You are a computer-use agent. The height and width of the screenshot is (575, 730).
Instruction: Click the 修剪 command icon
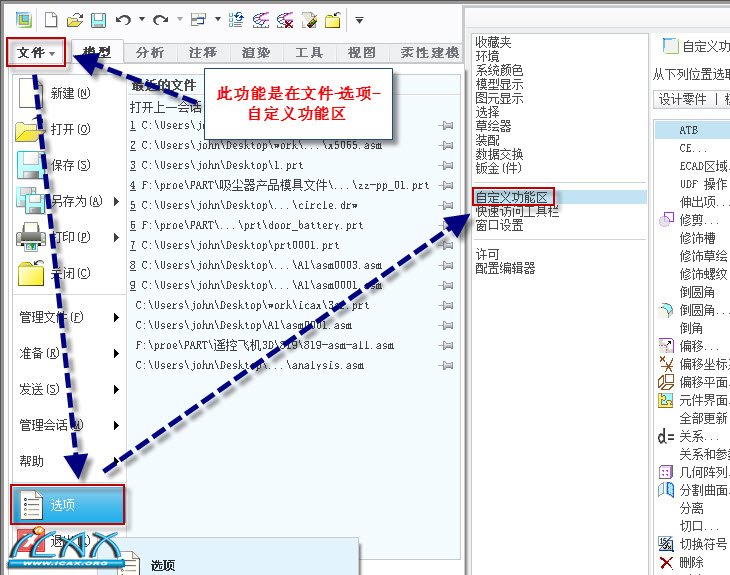click(x=666, y=219)
